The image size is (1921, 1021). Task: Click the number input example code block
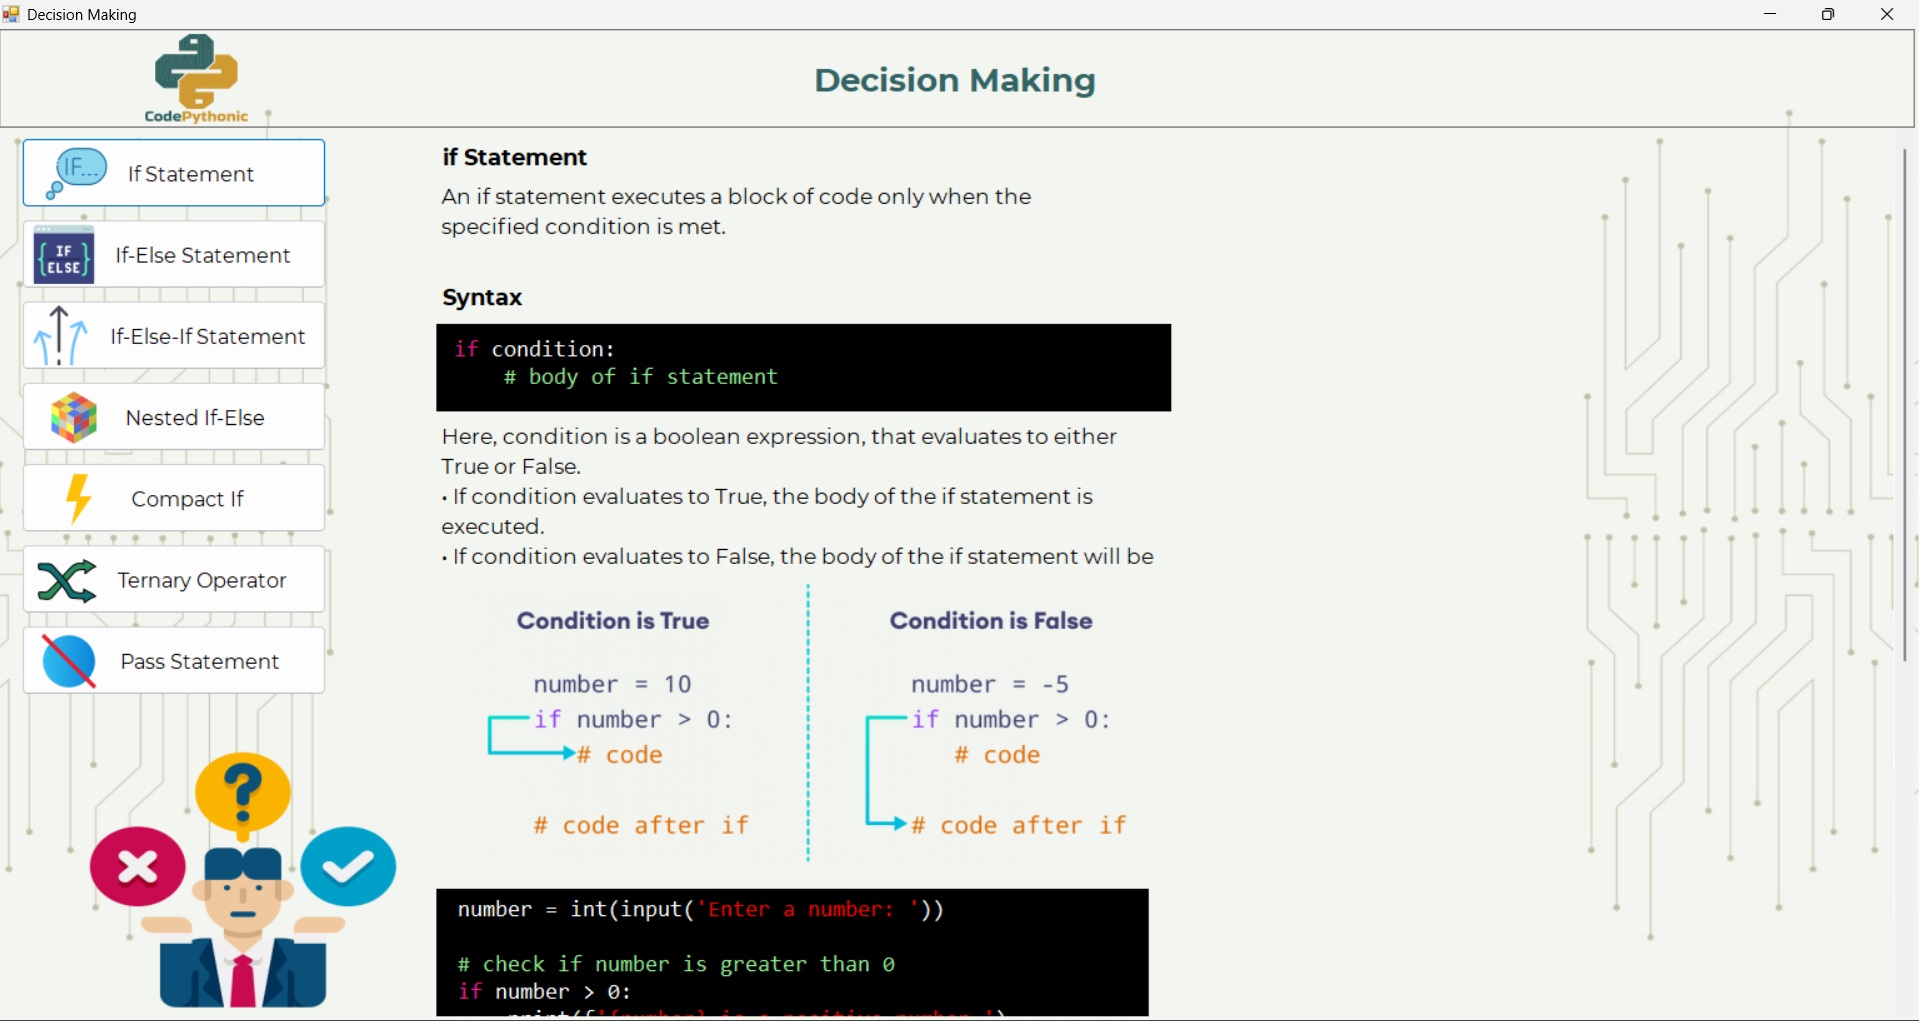pos(792,951)
